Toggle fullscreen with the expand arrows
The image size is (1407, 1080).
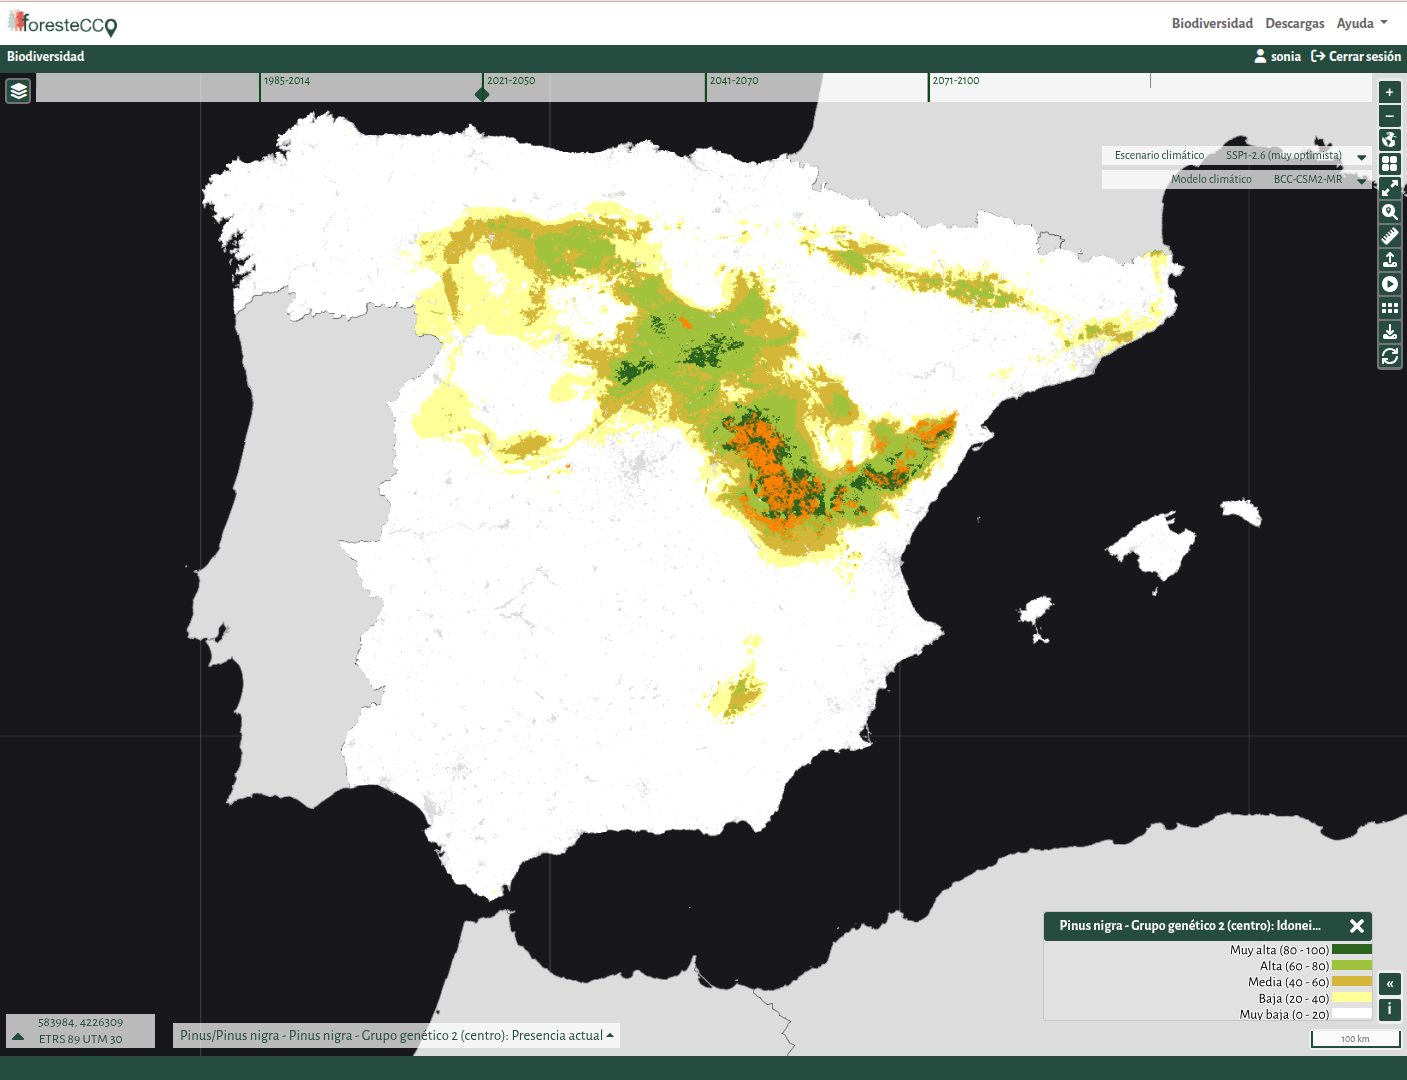point(1389,188)
